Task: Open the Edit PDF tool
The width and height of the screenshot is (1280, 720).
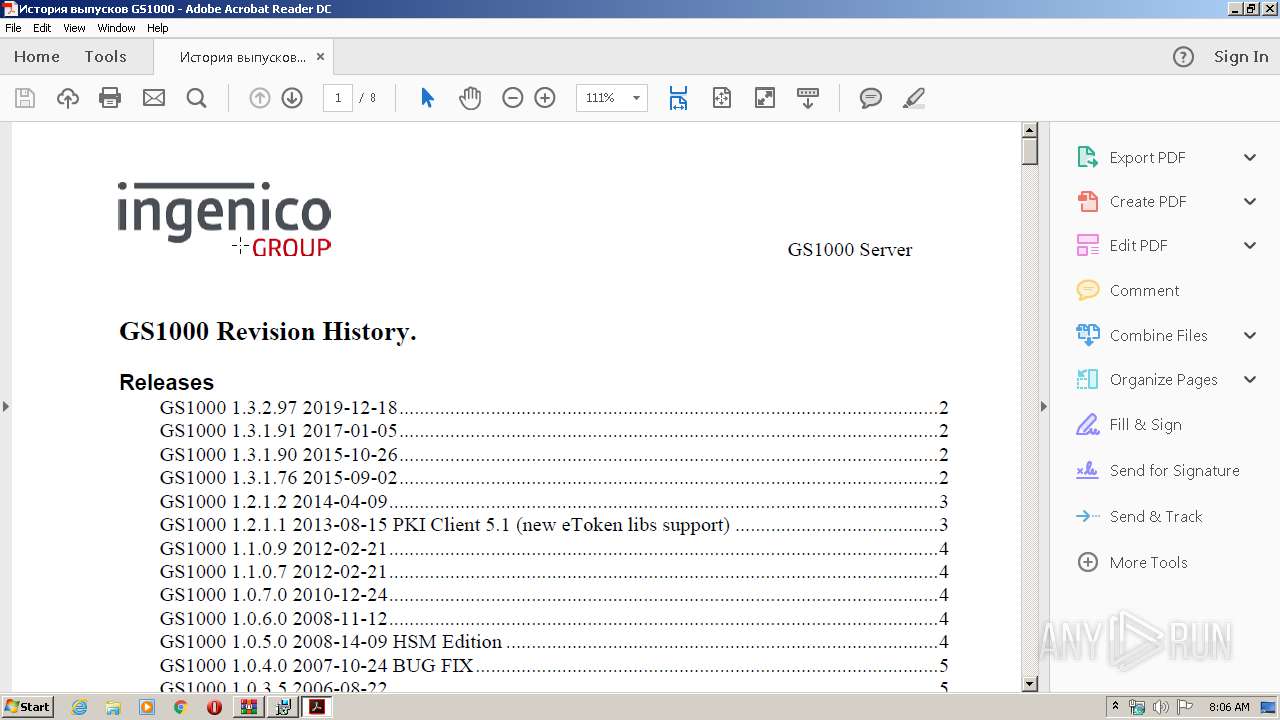Action: (1139, 246)
